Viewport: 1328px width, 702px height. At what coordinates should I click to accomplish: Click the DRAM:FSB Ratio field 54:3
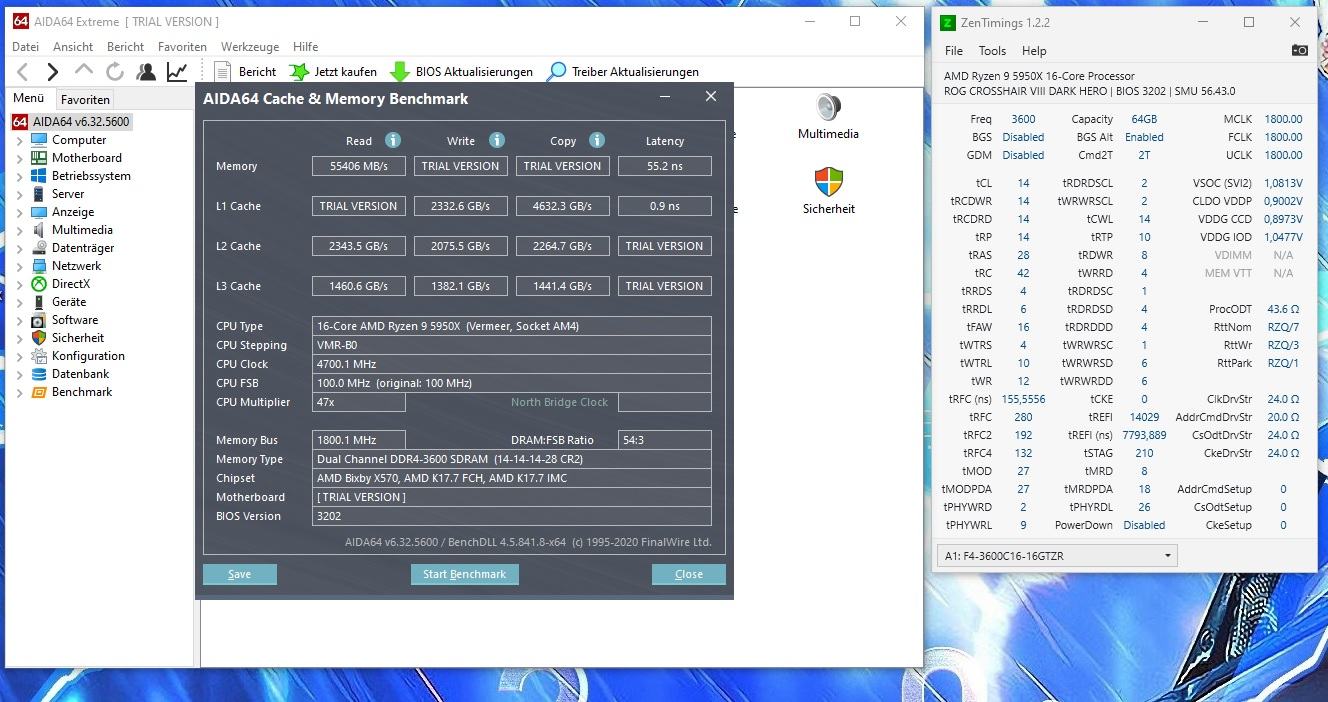665,440
